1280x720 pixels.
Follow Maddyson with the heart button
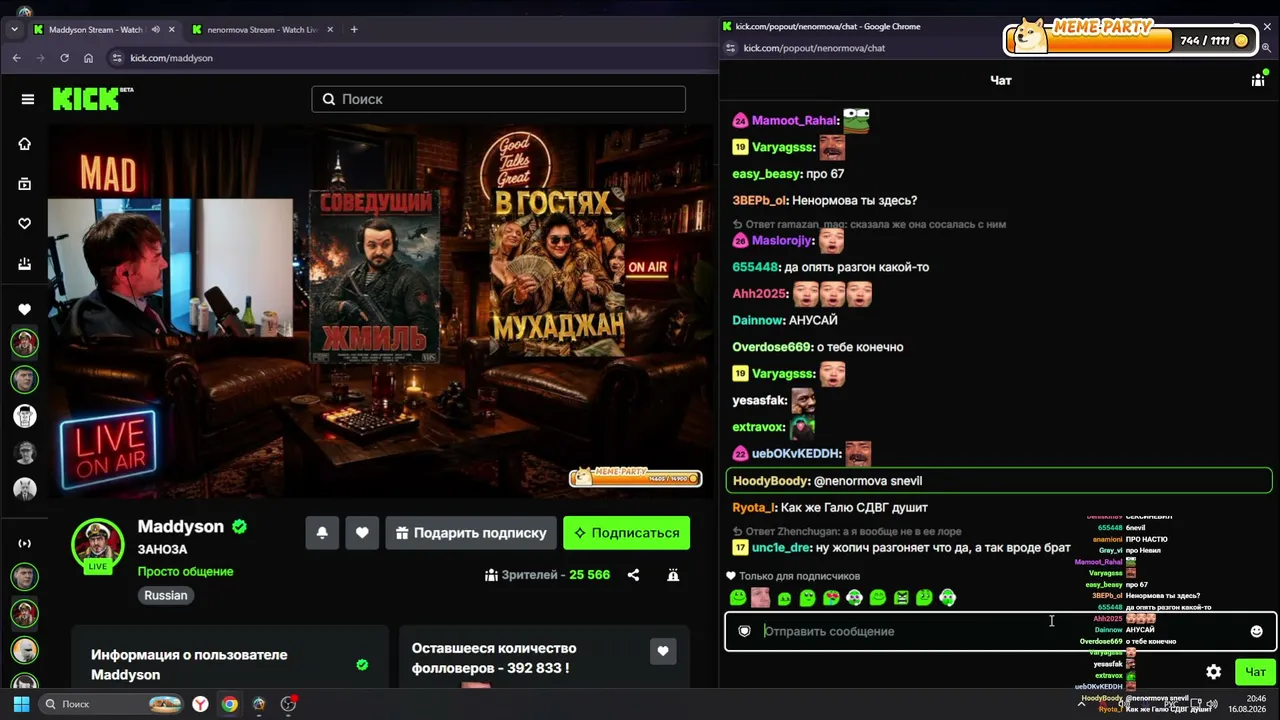tap(362, 533)
